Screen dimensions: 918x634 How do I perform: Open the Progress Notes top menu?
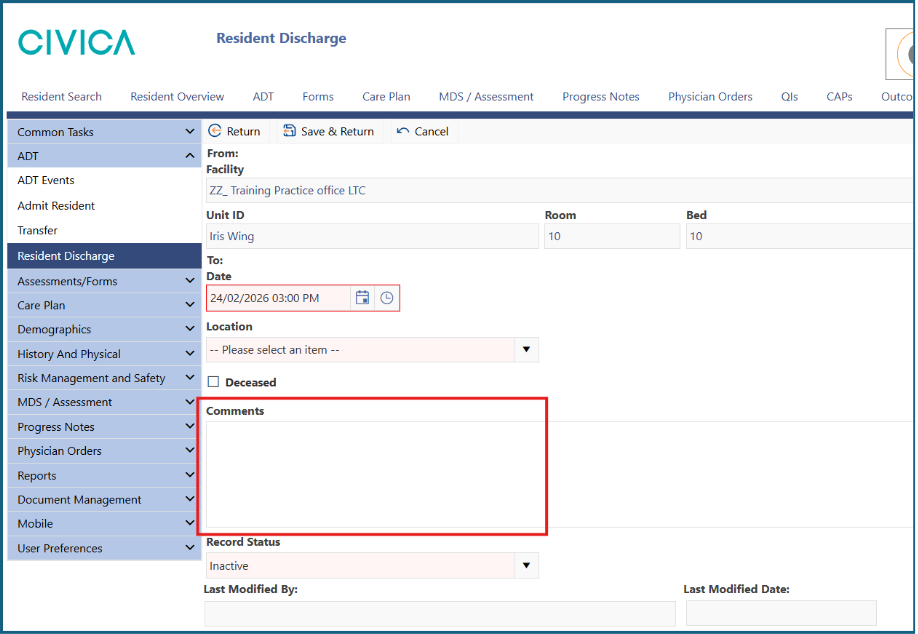point(601,97)
